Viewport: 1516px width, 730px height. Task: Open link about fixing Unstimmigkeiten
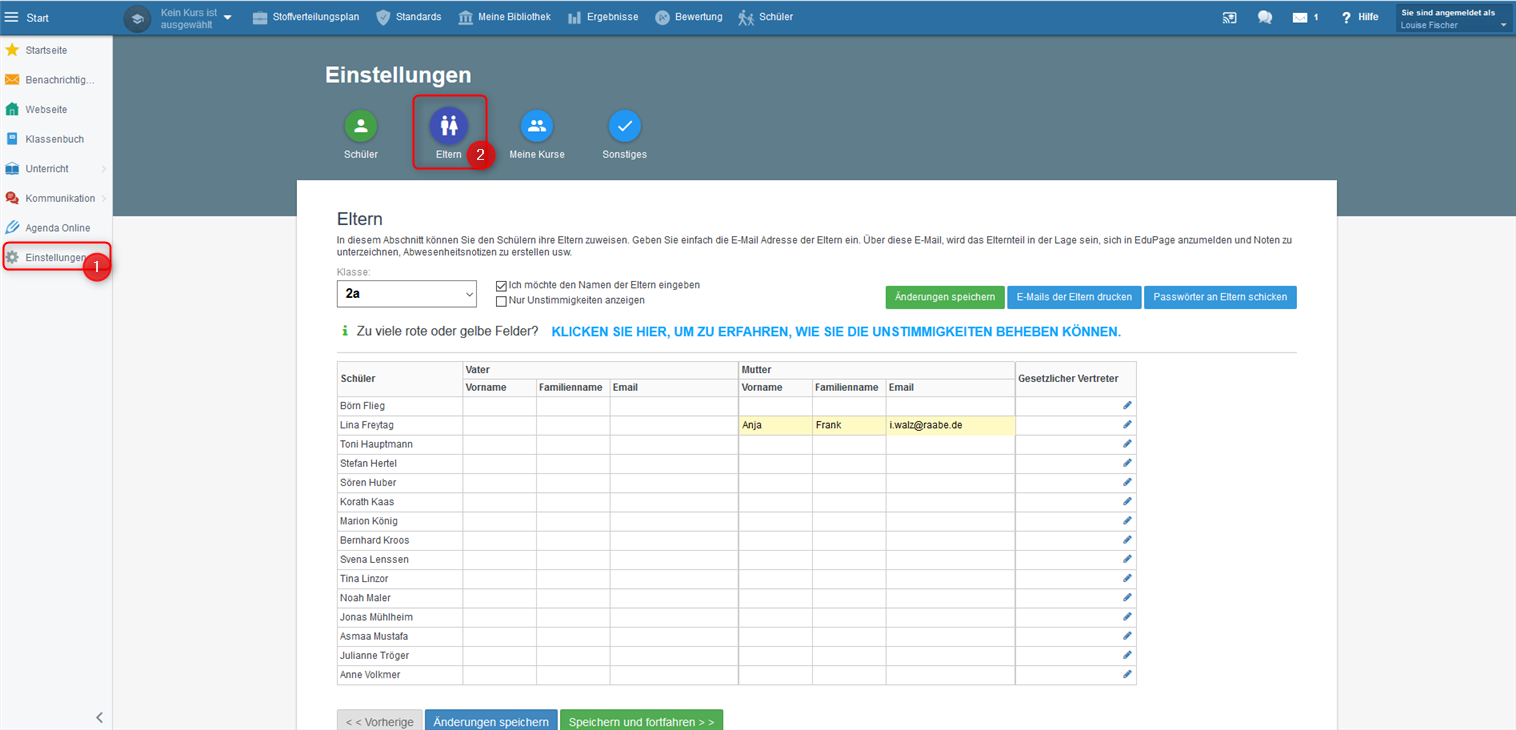coord(836,331)
